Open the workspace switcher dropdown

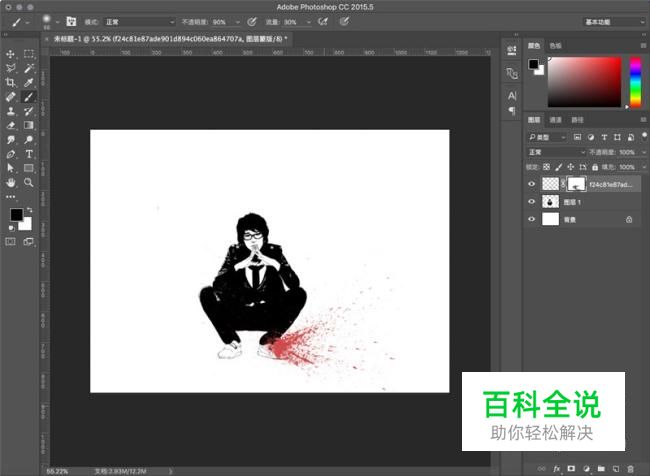pyautogui.click(x=614, y=22)
